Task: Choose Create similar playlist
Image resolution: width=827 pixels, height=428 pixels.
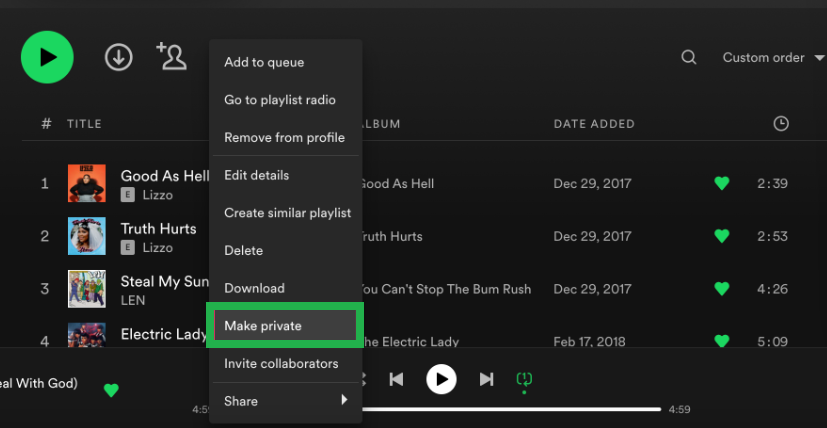Action: [285, 213]
